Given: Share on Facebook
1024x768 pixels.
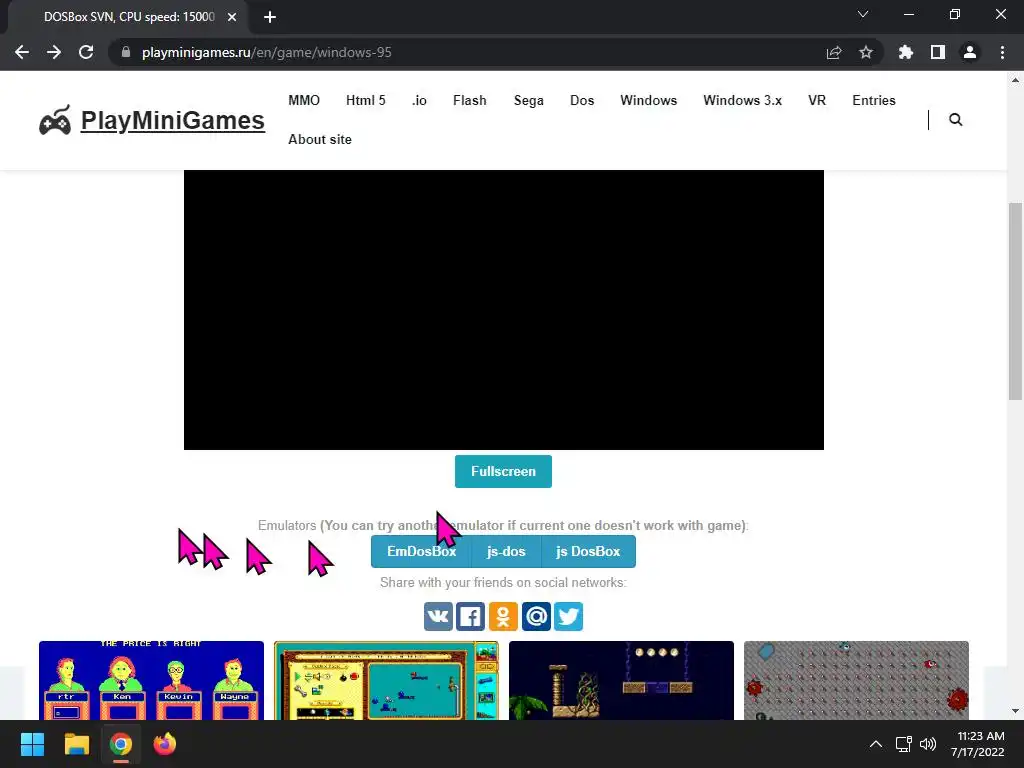Looking at the screenshot, I should click(470, 616).
